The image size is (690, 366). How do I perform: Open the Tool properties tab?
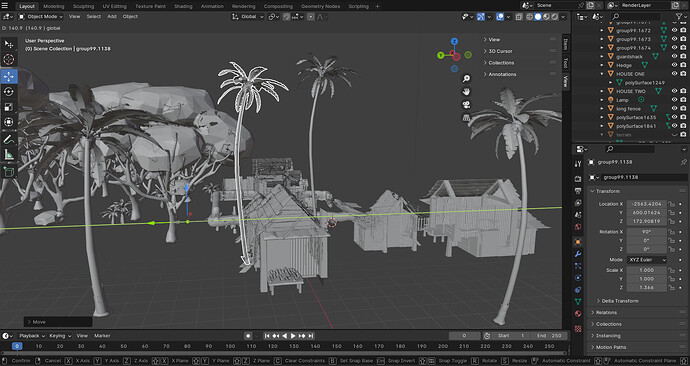(x=578, y=164)
